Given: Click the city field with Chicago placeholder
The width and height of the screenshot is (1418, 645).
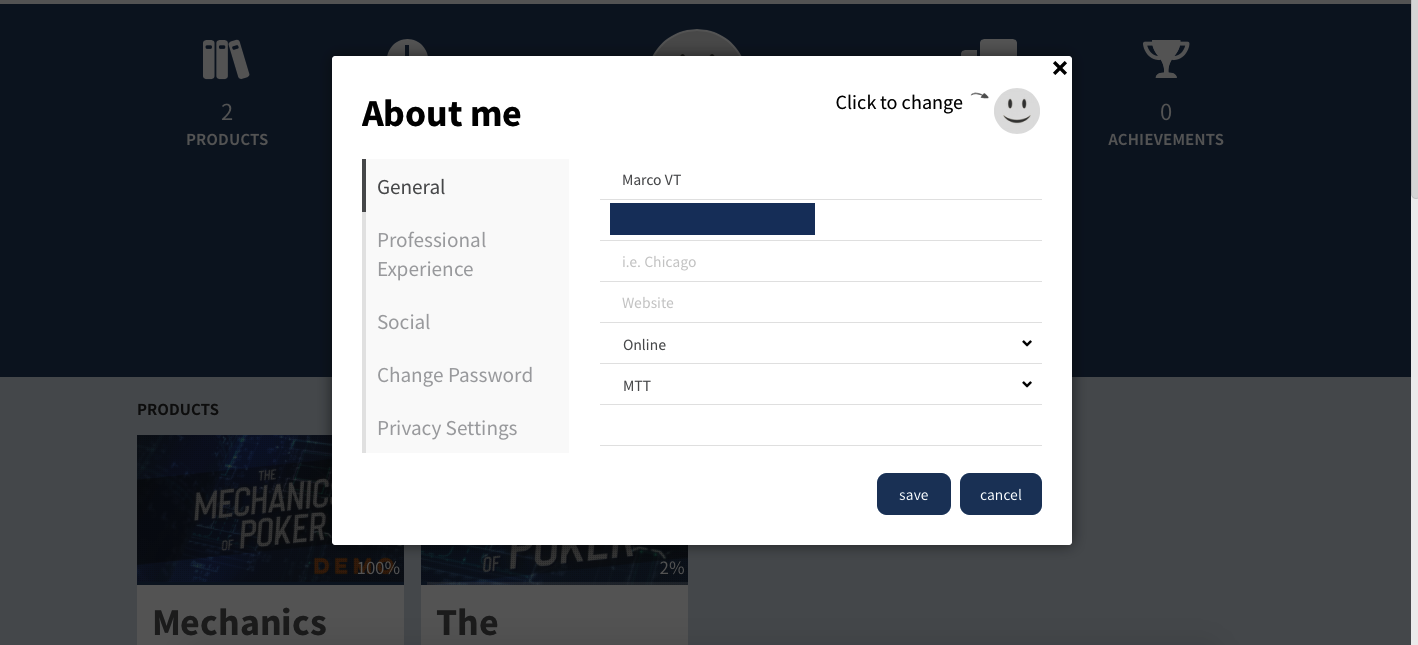Looking at the screenshot, I should tap(821, 262).
